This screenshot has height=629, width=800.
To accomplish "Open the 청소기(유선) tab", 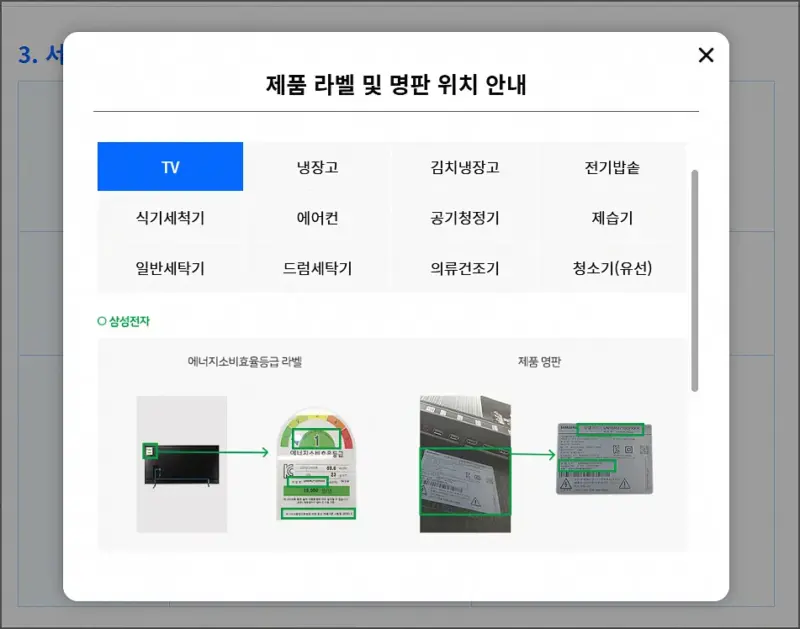I will (612, 268).
